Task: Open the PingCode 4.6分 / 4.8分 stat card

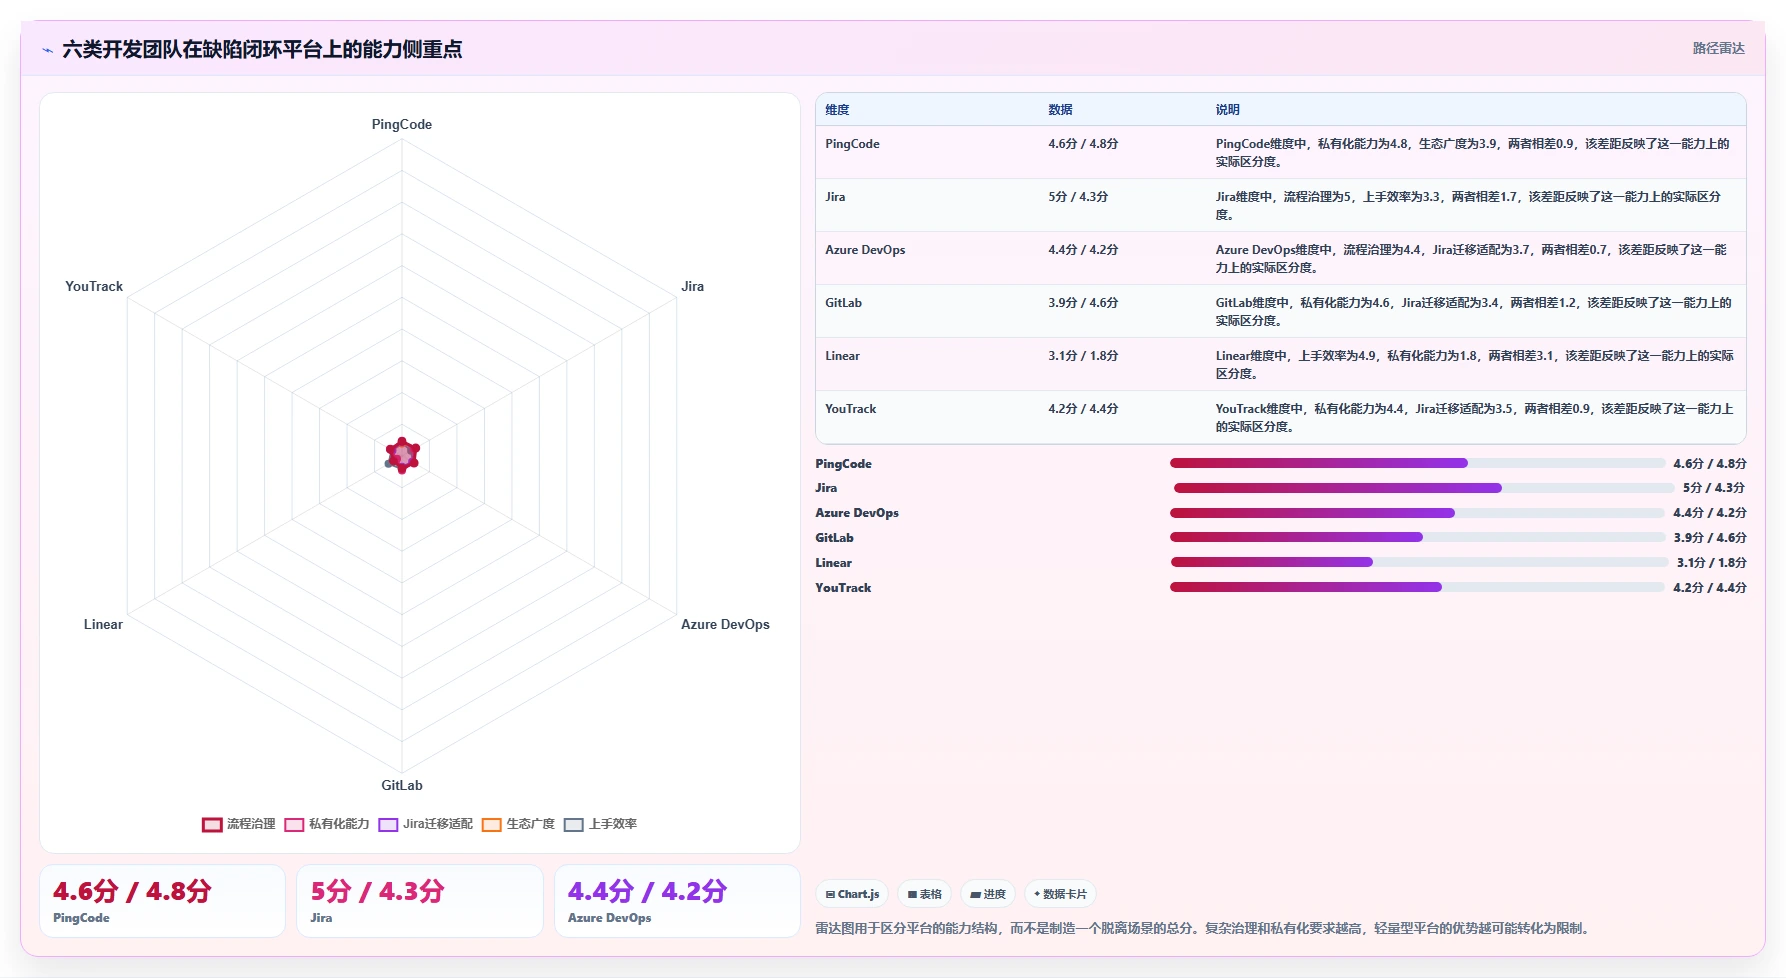Action: pyautogui.click(x=162, y=901)
